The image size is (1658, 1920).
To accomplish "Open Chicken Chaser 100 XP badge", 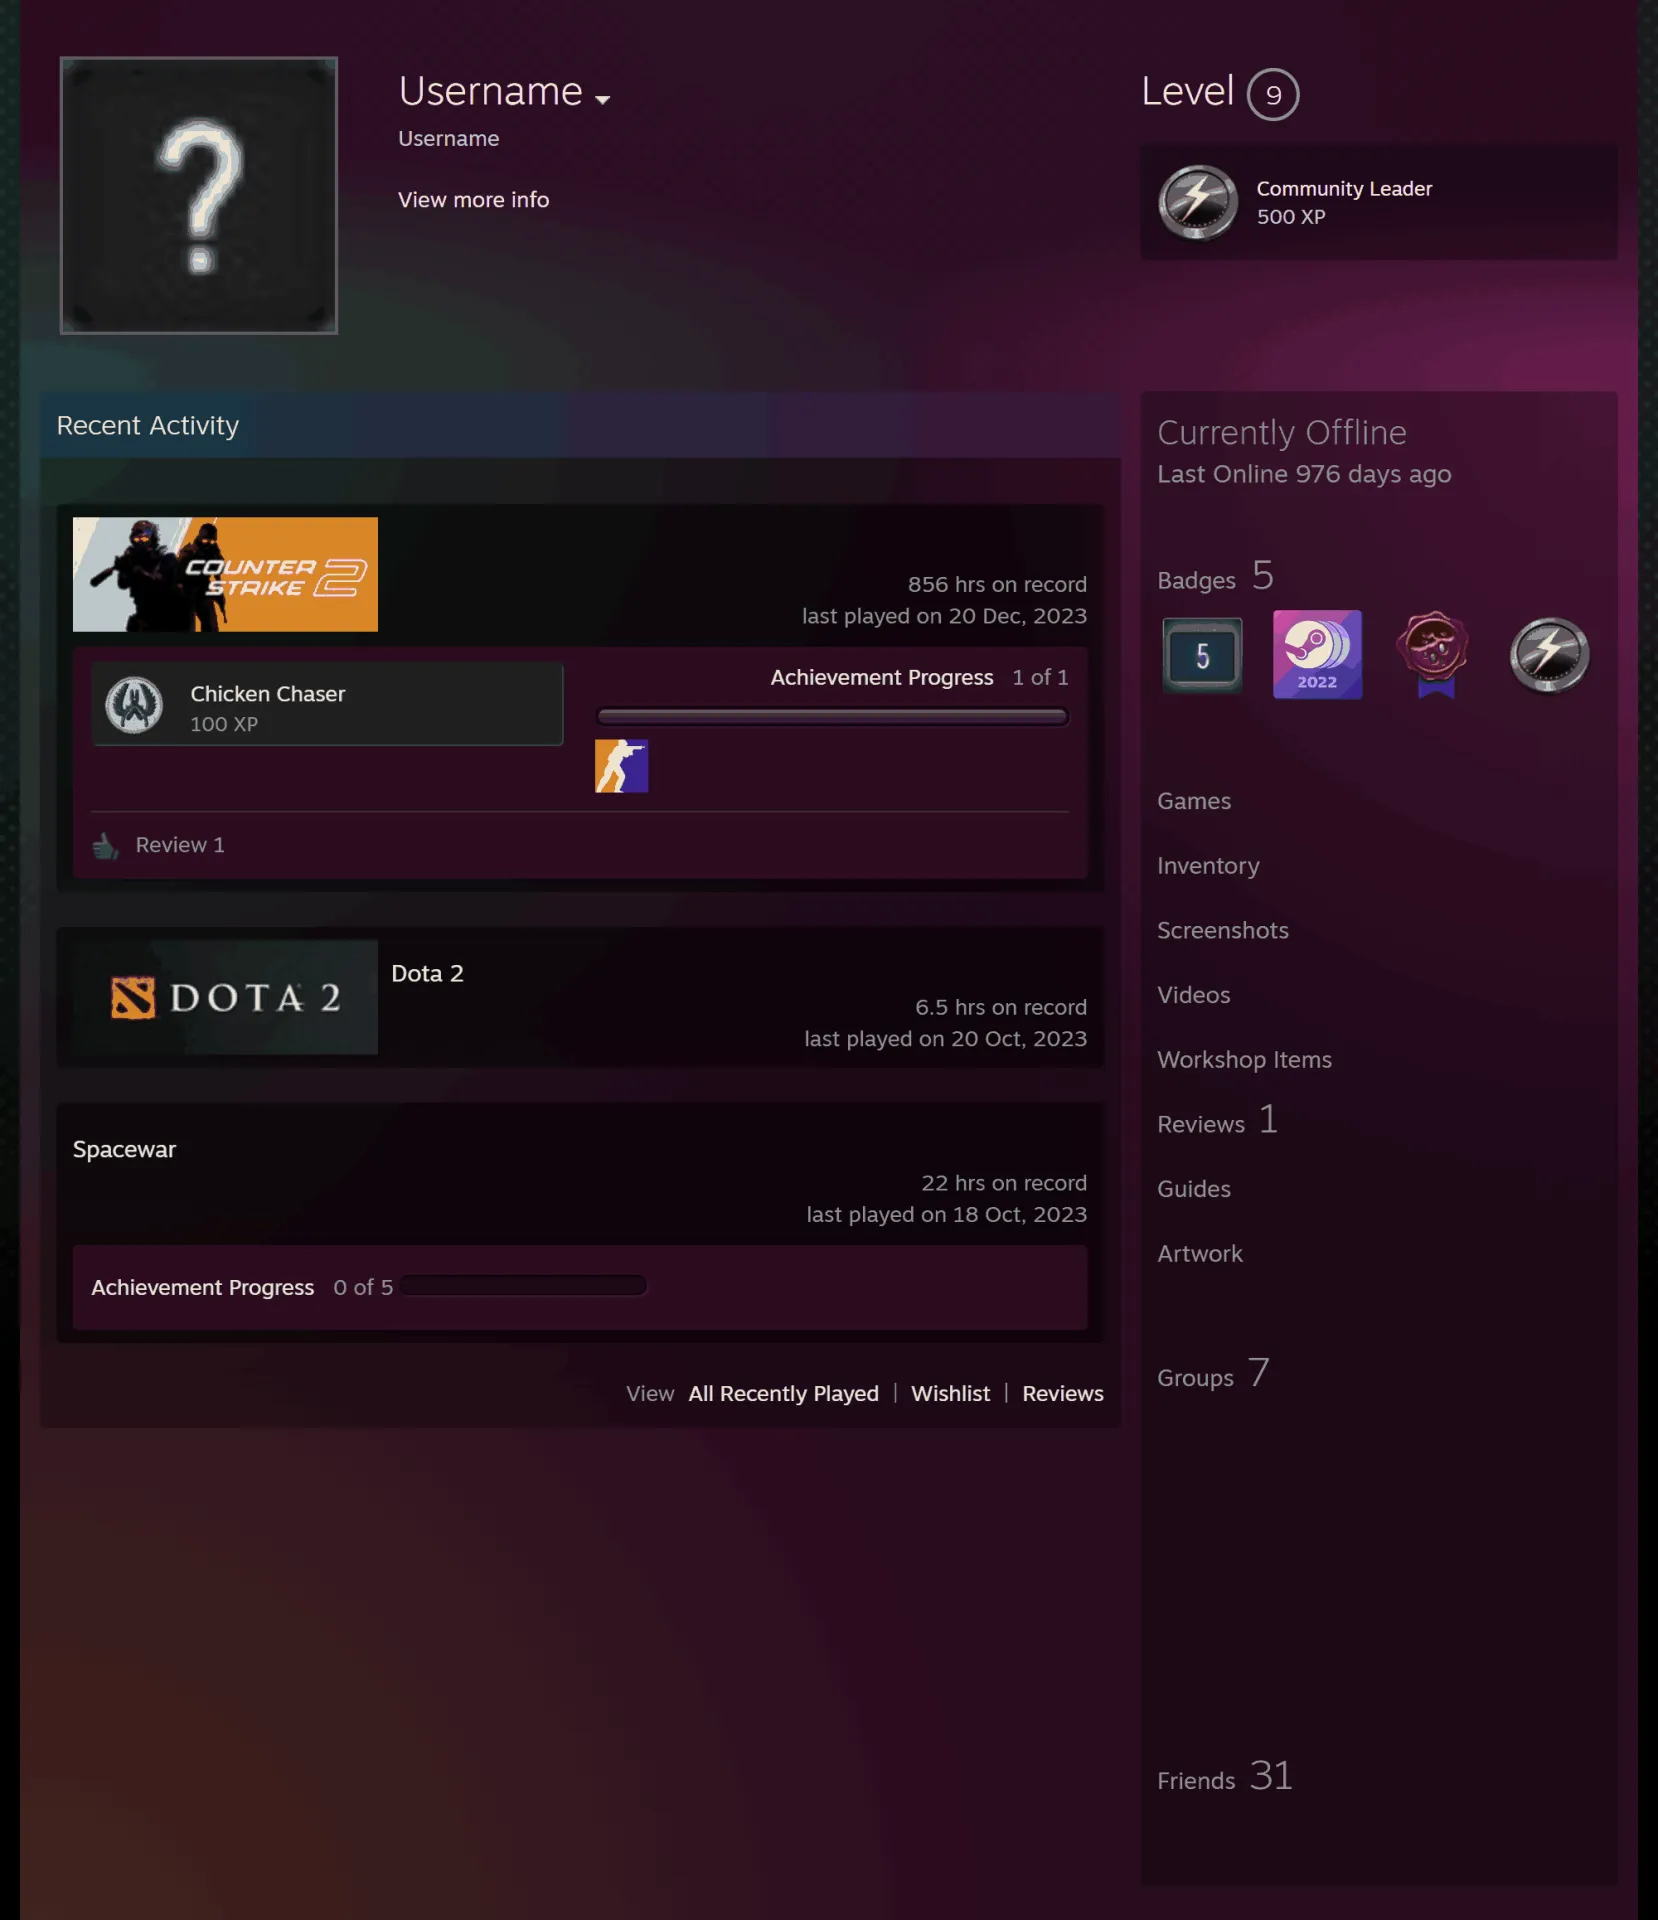I will pos(327,704).
